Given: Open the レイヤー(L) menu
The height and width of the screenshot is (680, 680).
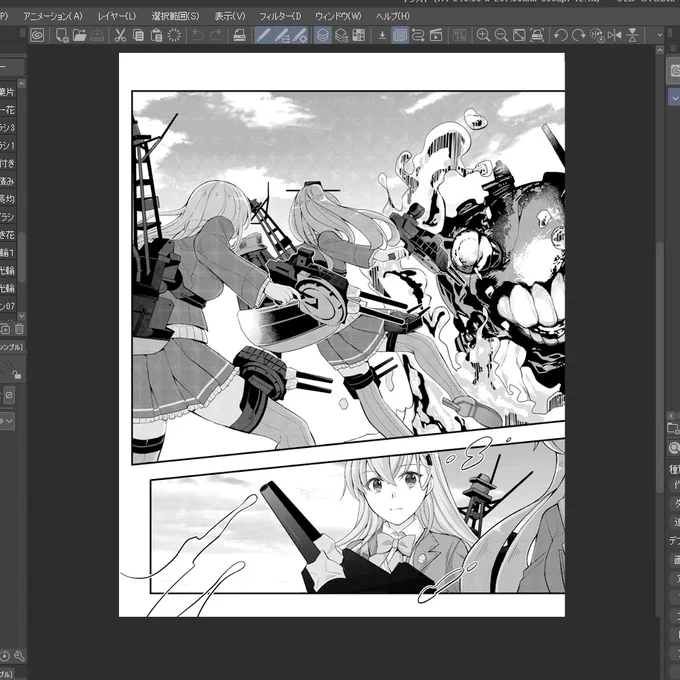Looking at the screenshot, I should [117, 16].
